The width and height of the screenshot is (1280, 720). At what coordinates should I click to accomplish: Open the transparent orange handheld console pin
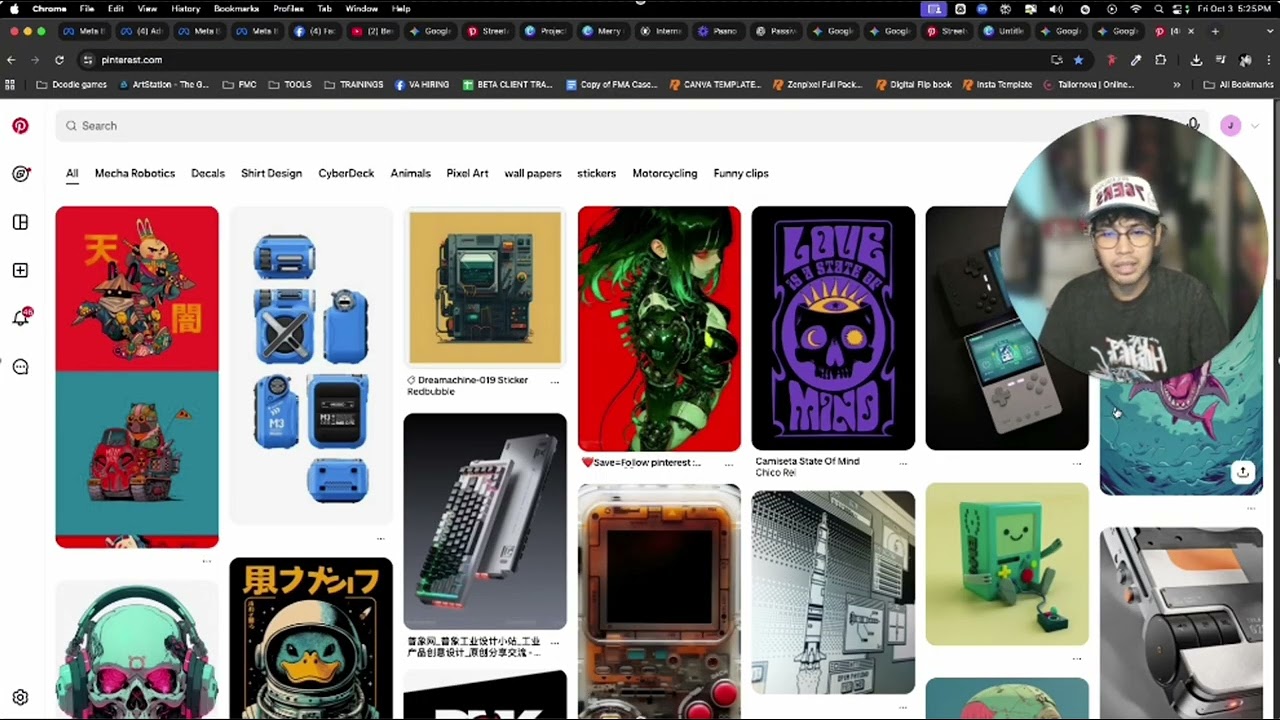[659, 602]
